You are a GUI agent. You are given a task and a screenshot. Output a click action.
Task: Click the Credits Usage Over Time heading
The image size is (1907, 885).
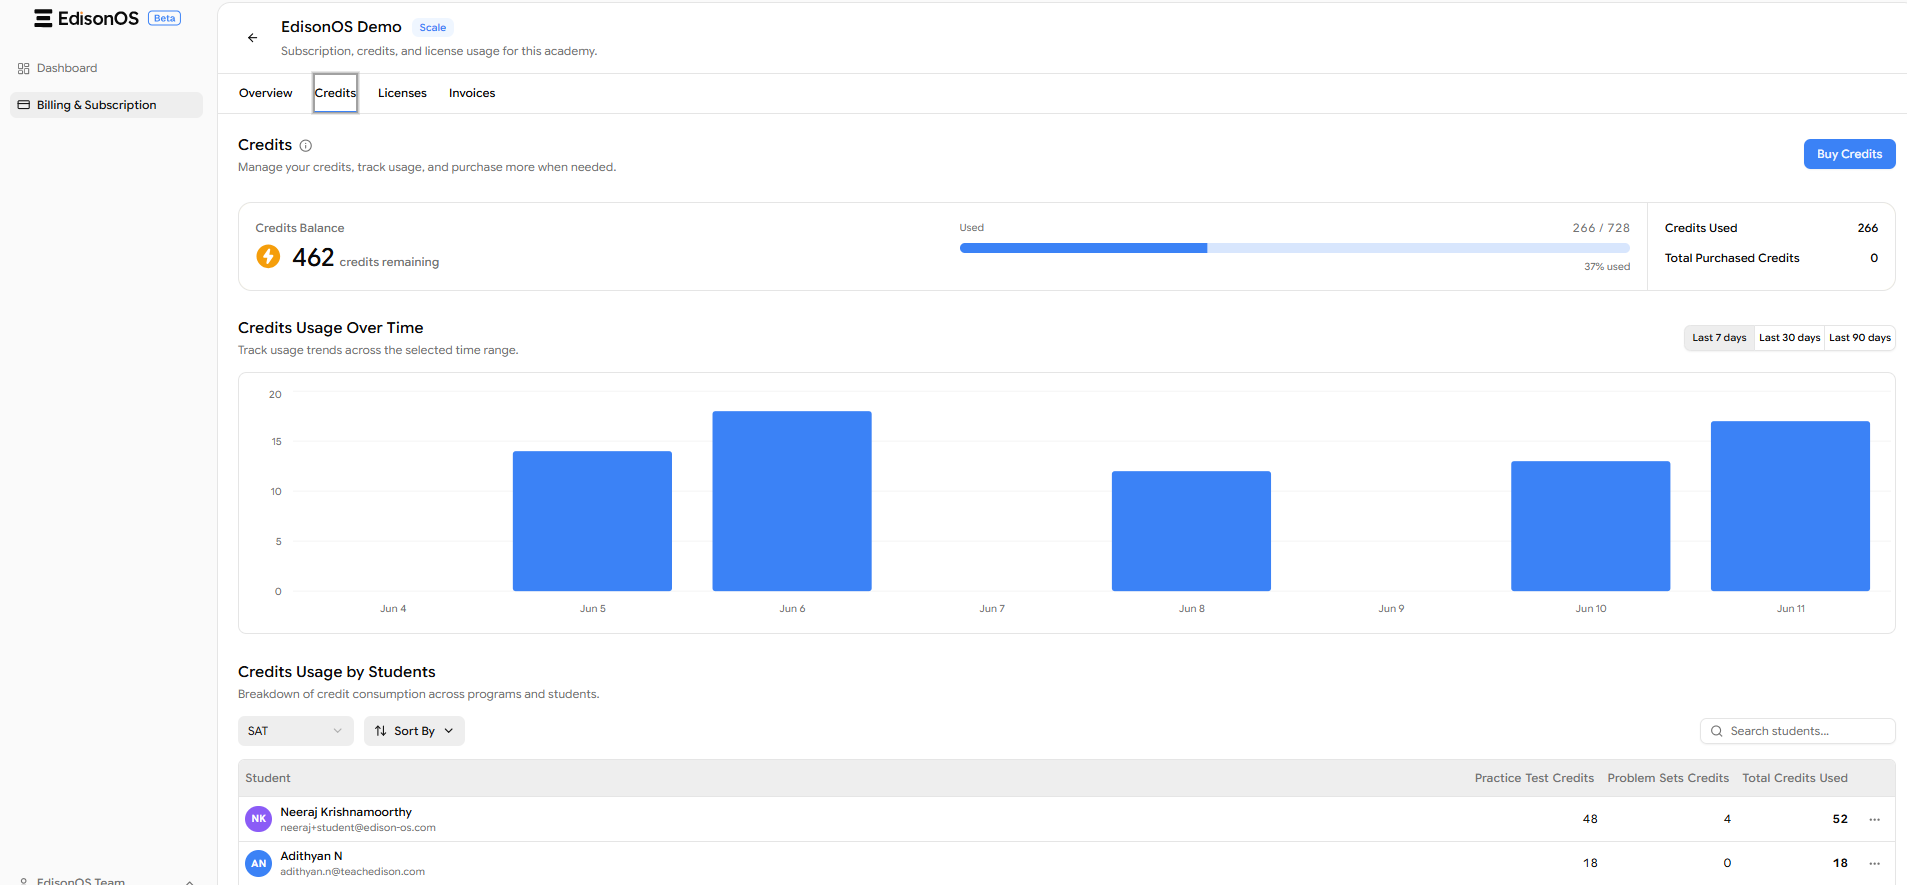coord(331,328)
